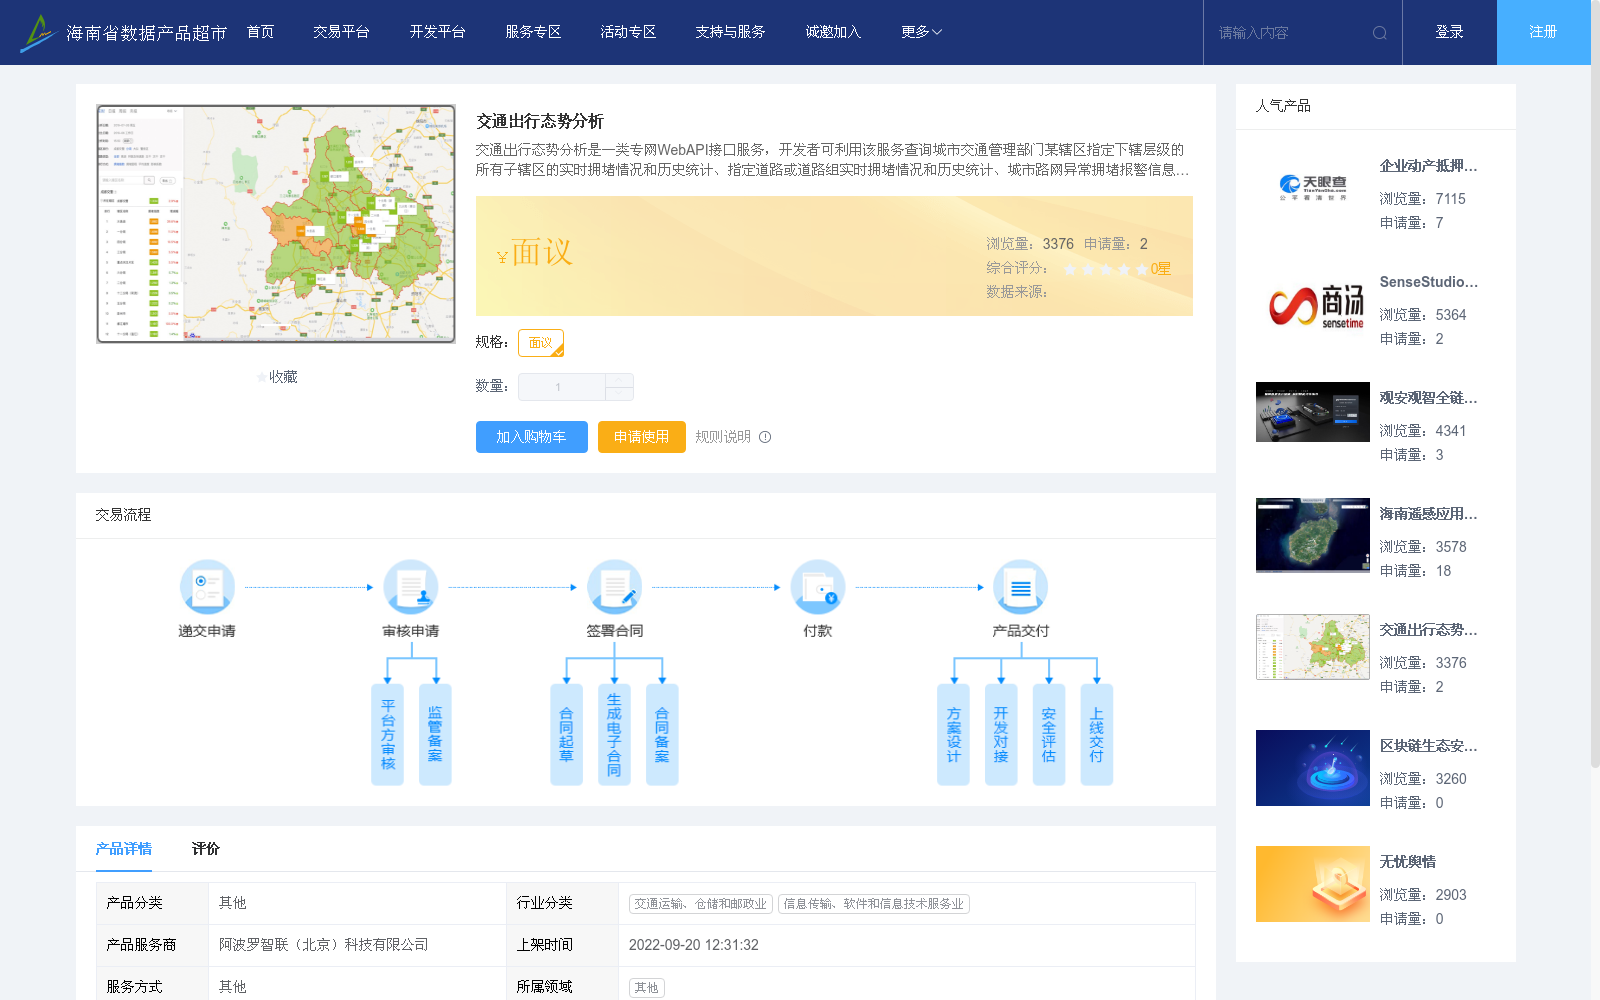Click the 2022-09-20 12:31:32 listing time
Screen dimensions: 1600x1000
click(x=693, y=945)
